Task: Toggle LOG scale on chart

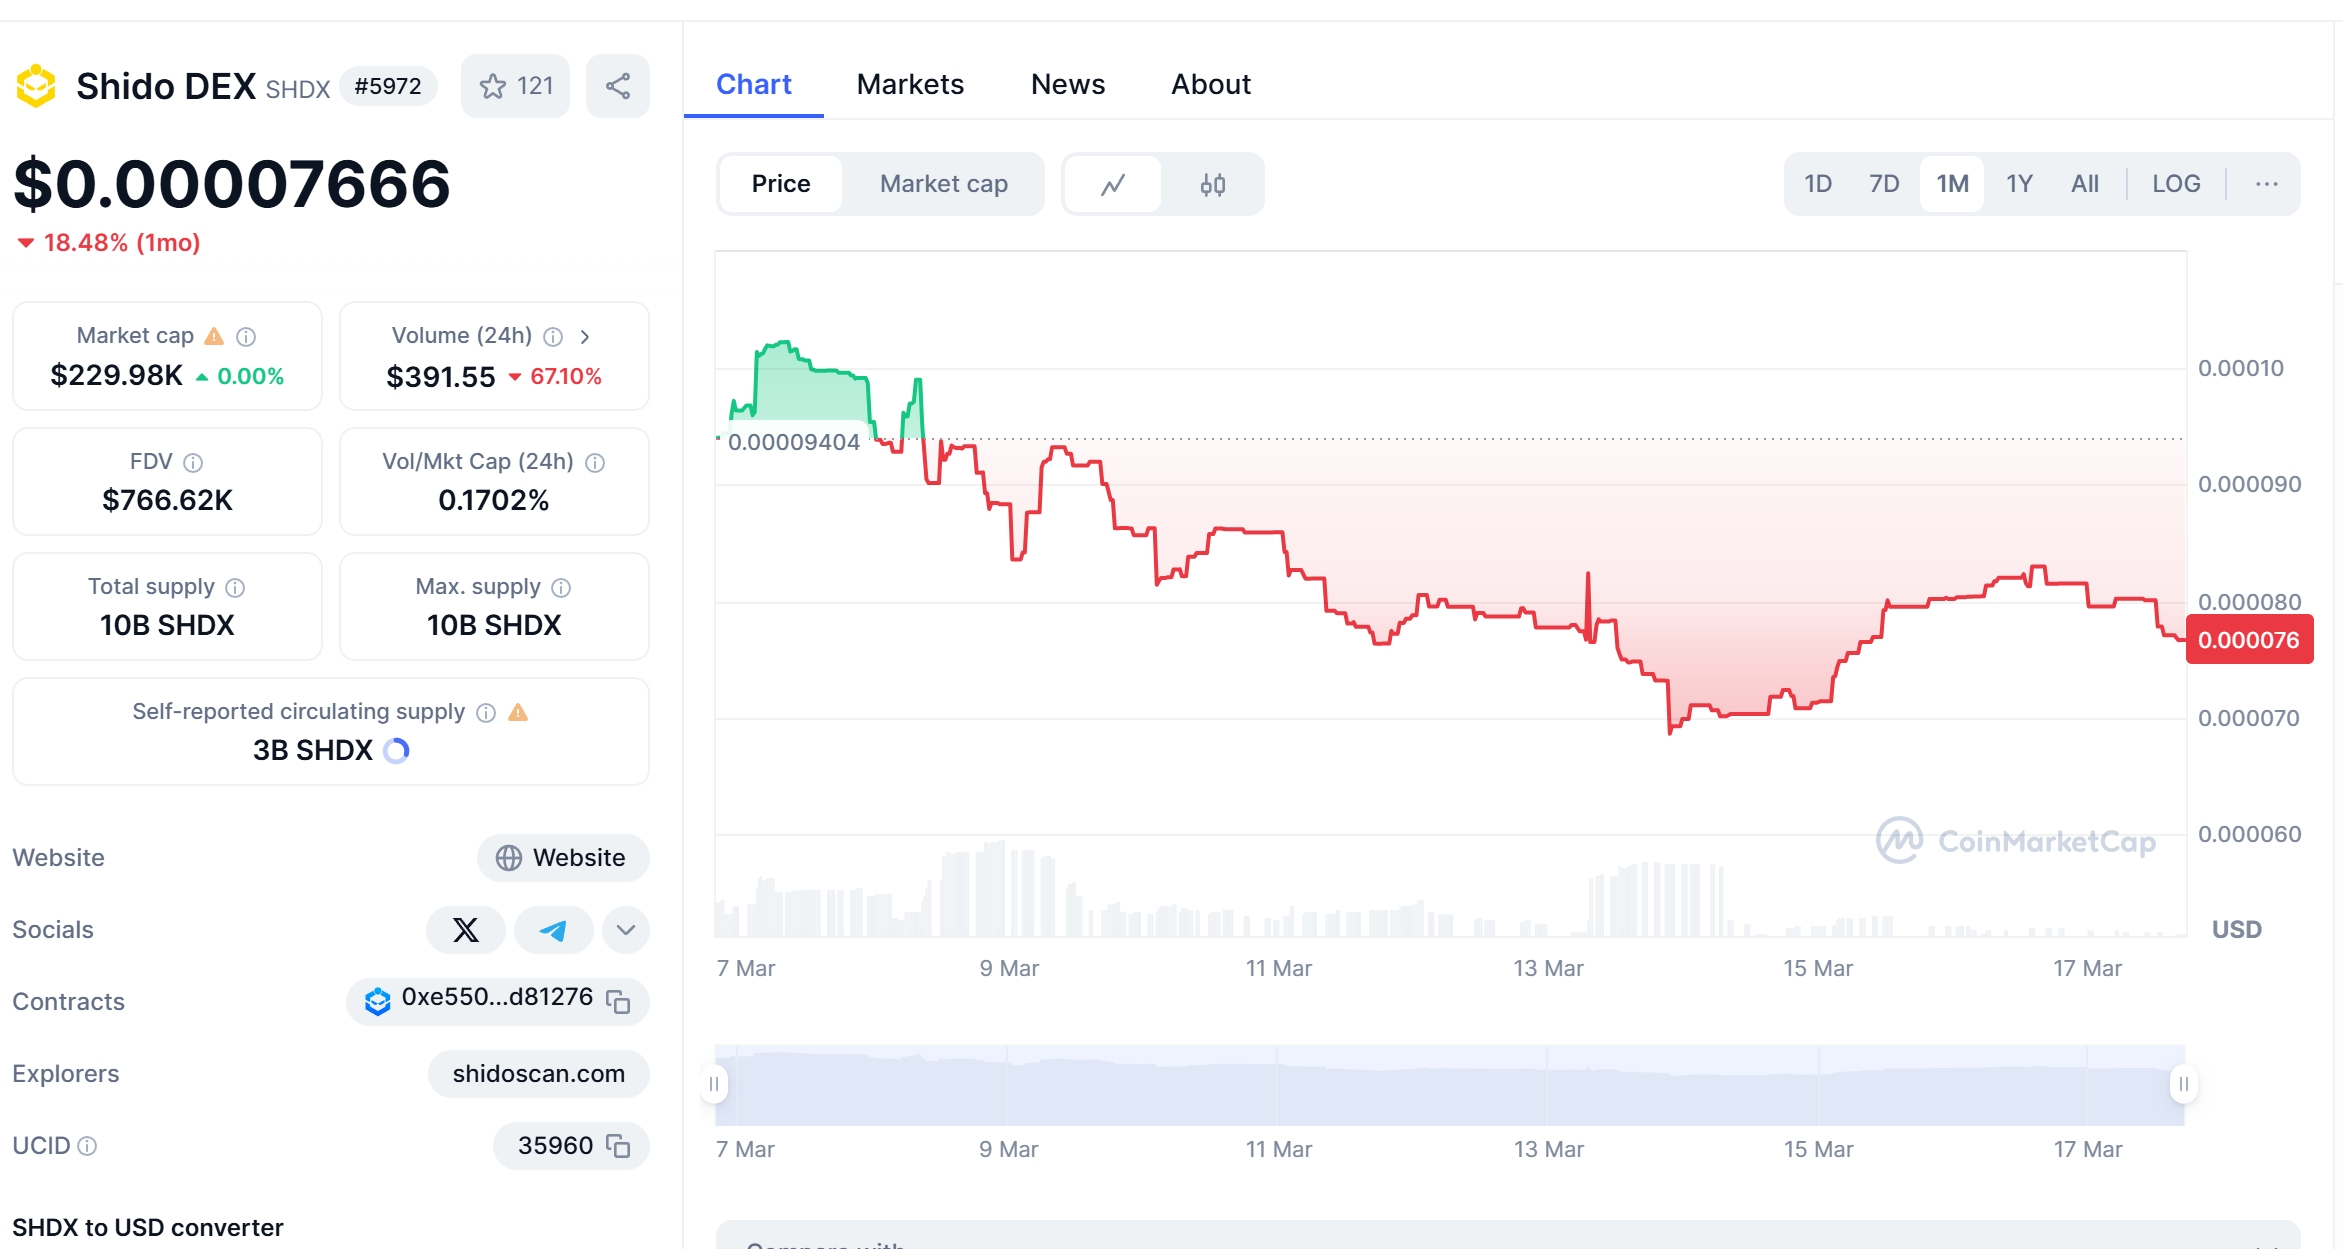Action: click(x=2176, y=184)
